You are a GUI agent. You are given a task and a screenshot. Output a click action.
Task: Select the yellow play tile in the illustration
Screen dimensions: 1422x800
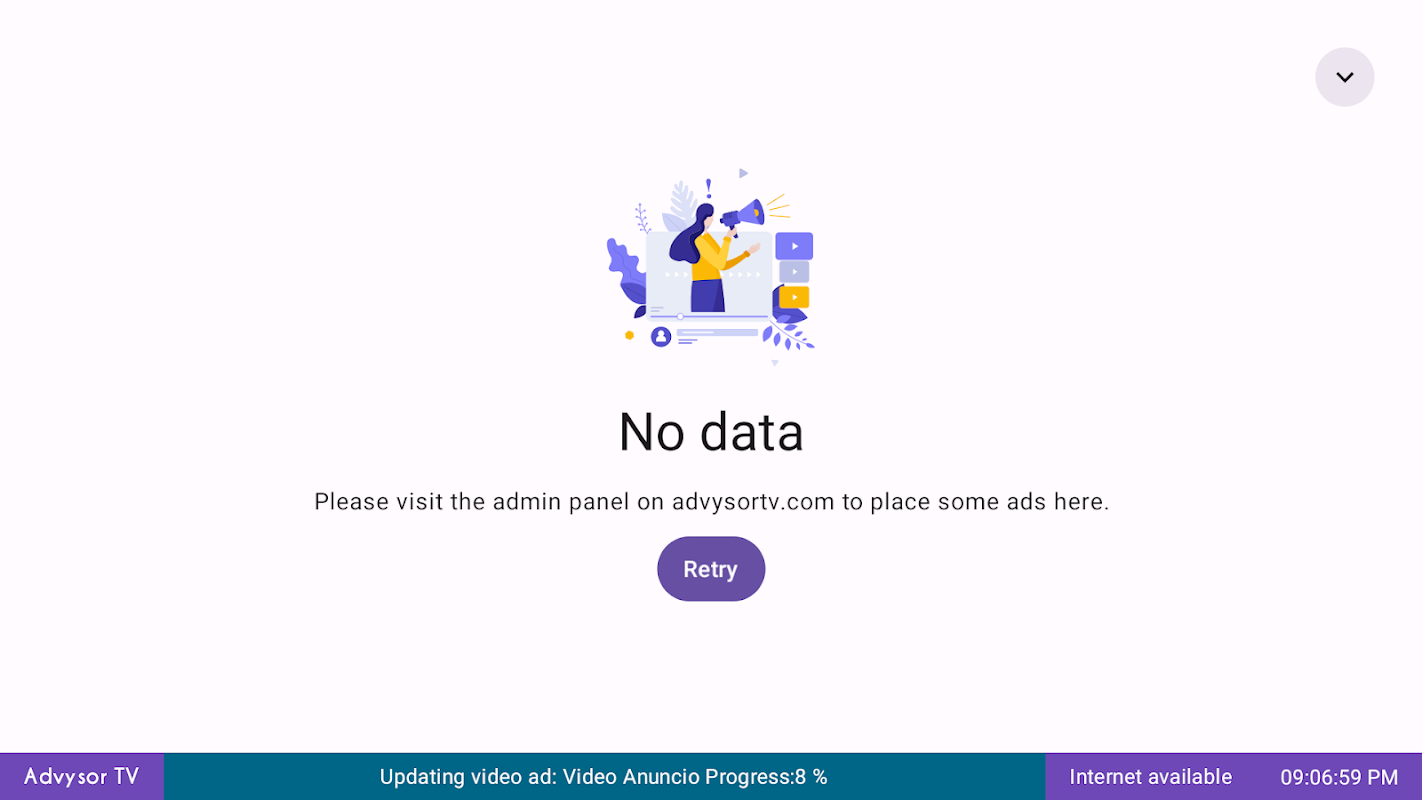(x=794, y=297)
